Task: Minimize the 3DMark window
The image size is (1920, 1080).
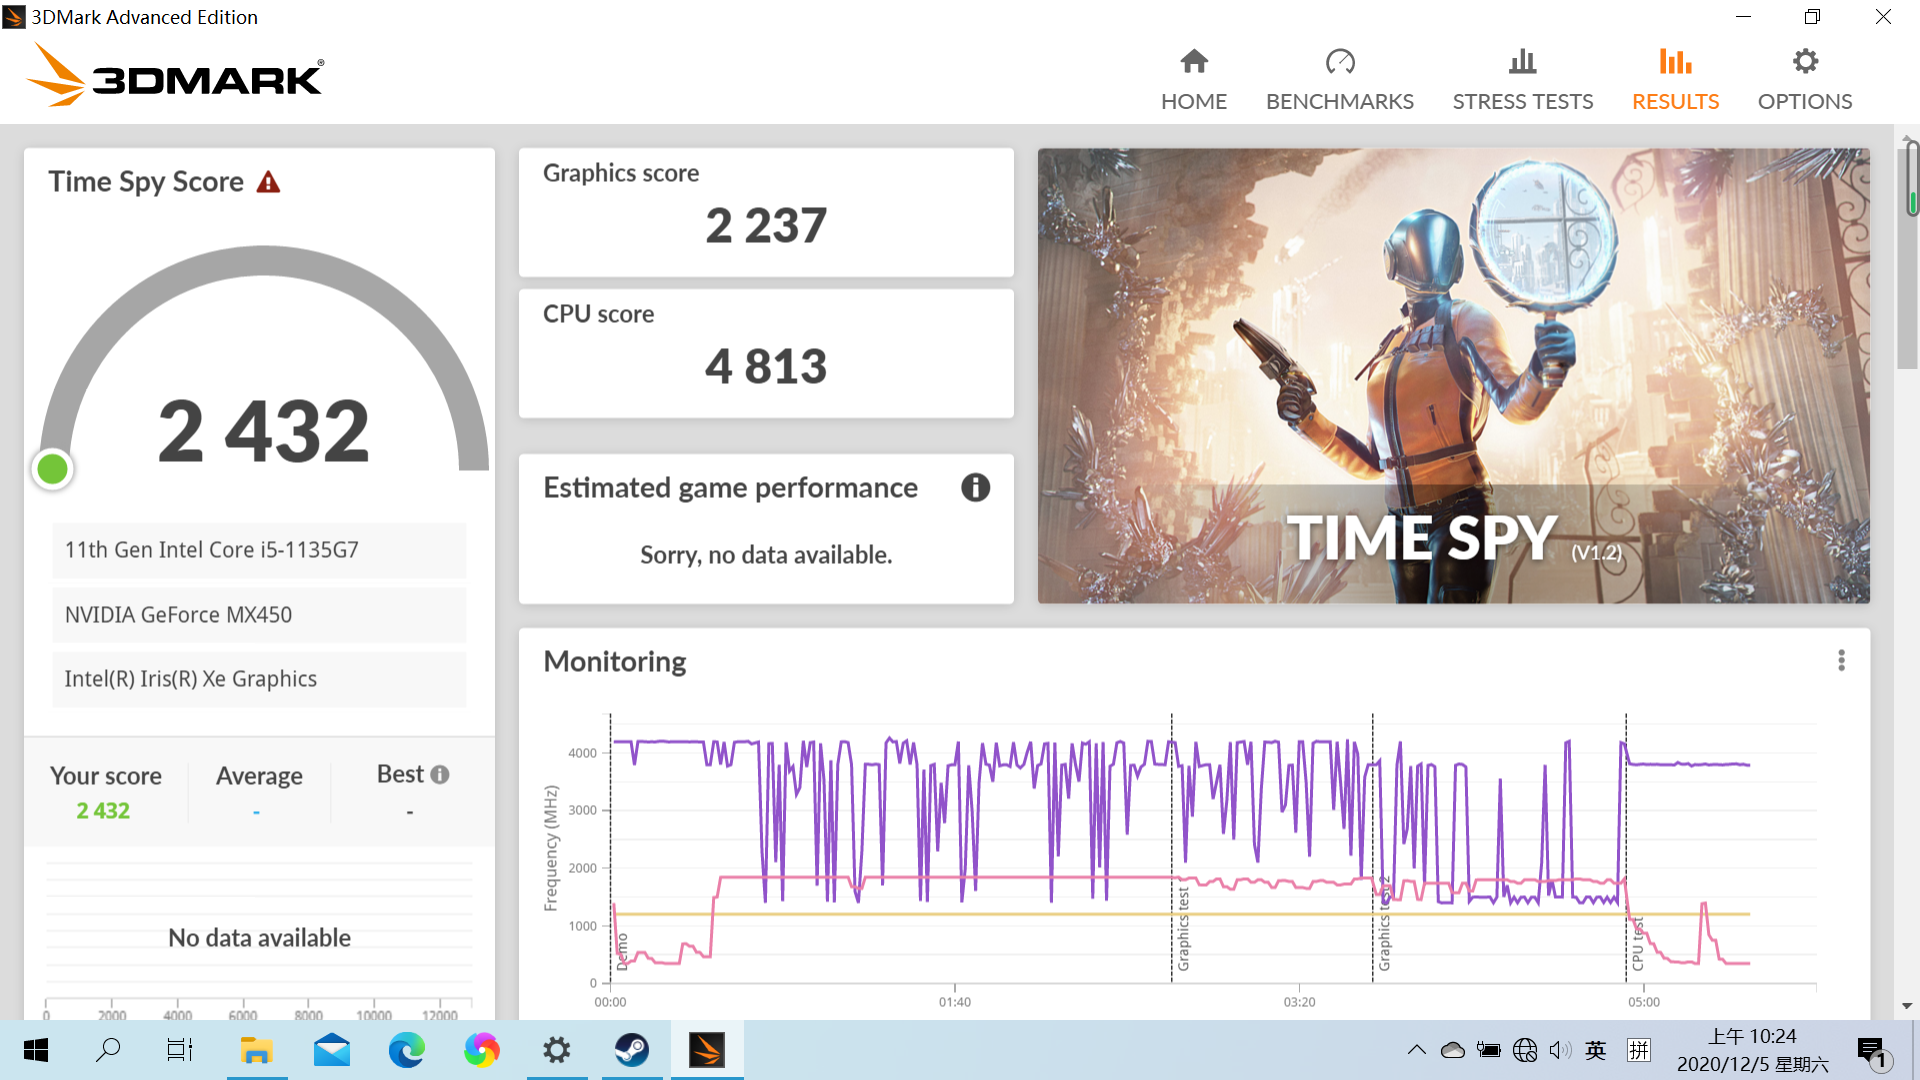Action: 1743,17
